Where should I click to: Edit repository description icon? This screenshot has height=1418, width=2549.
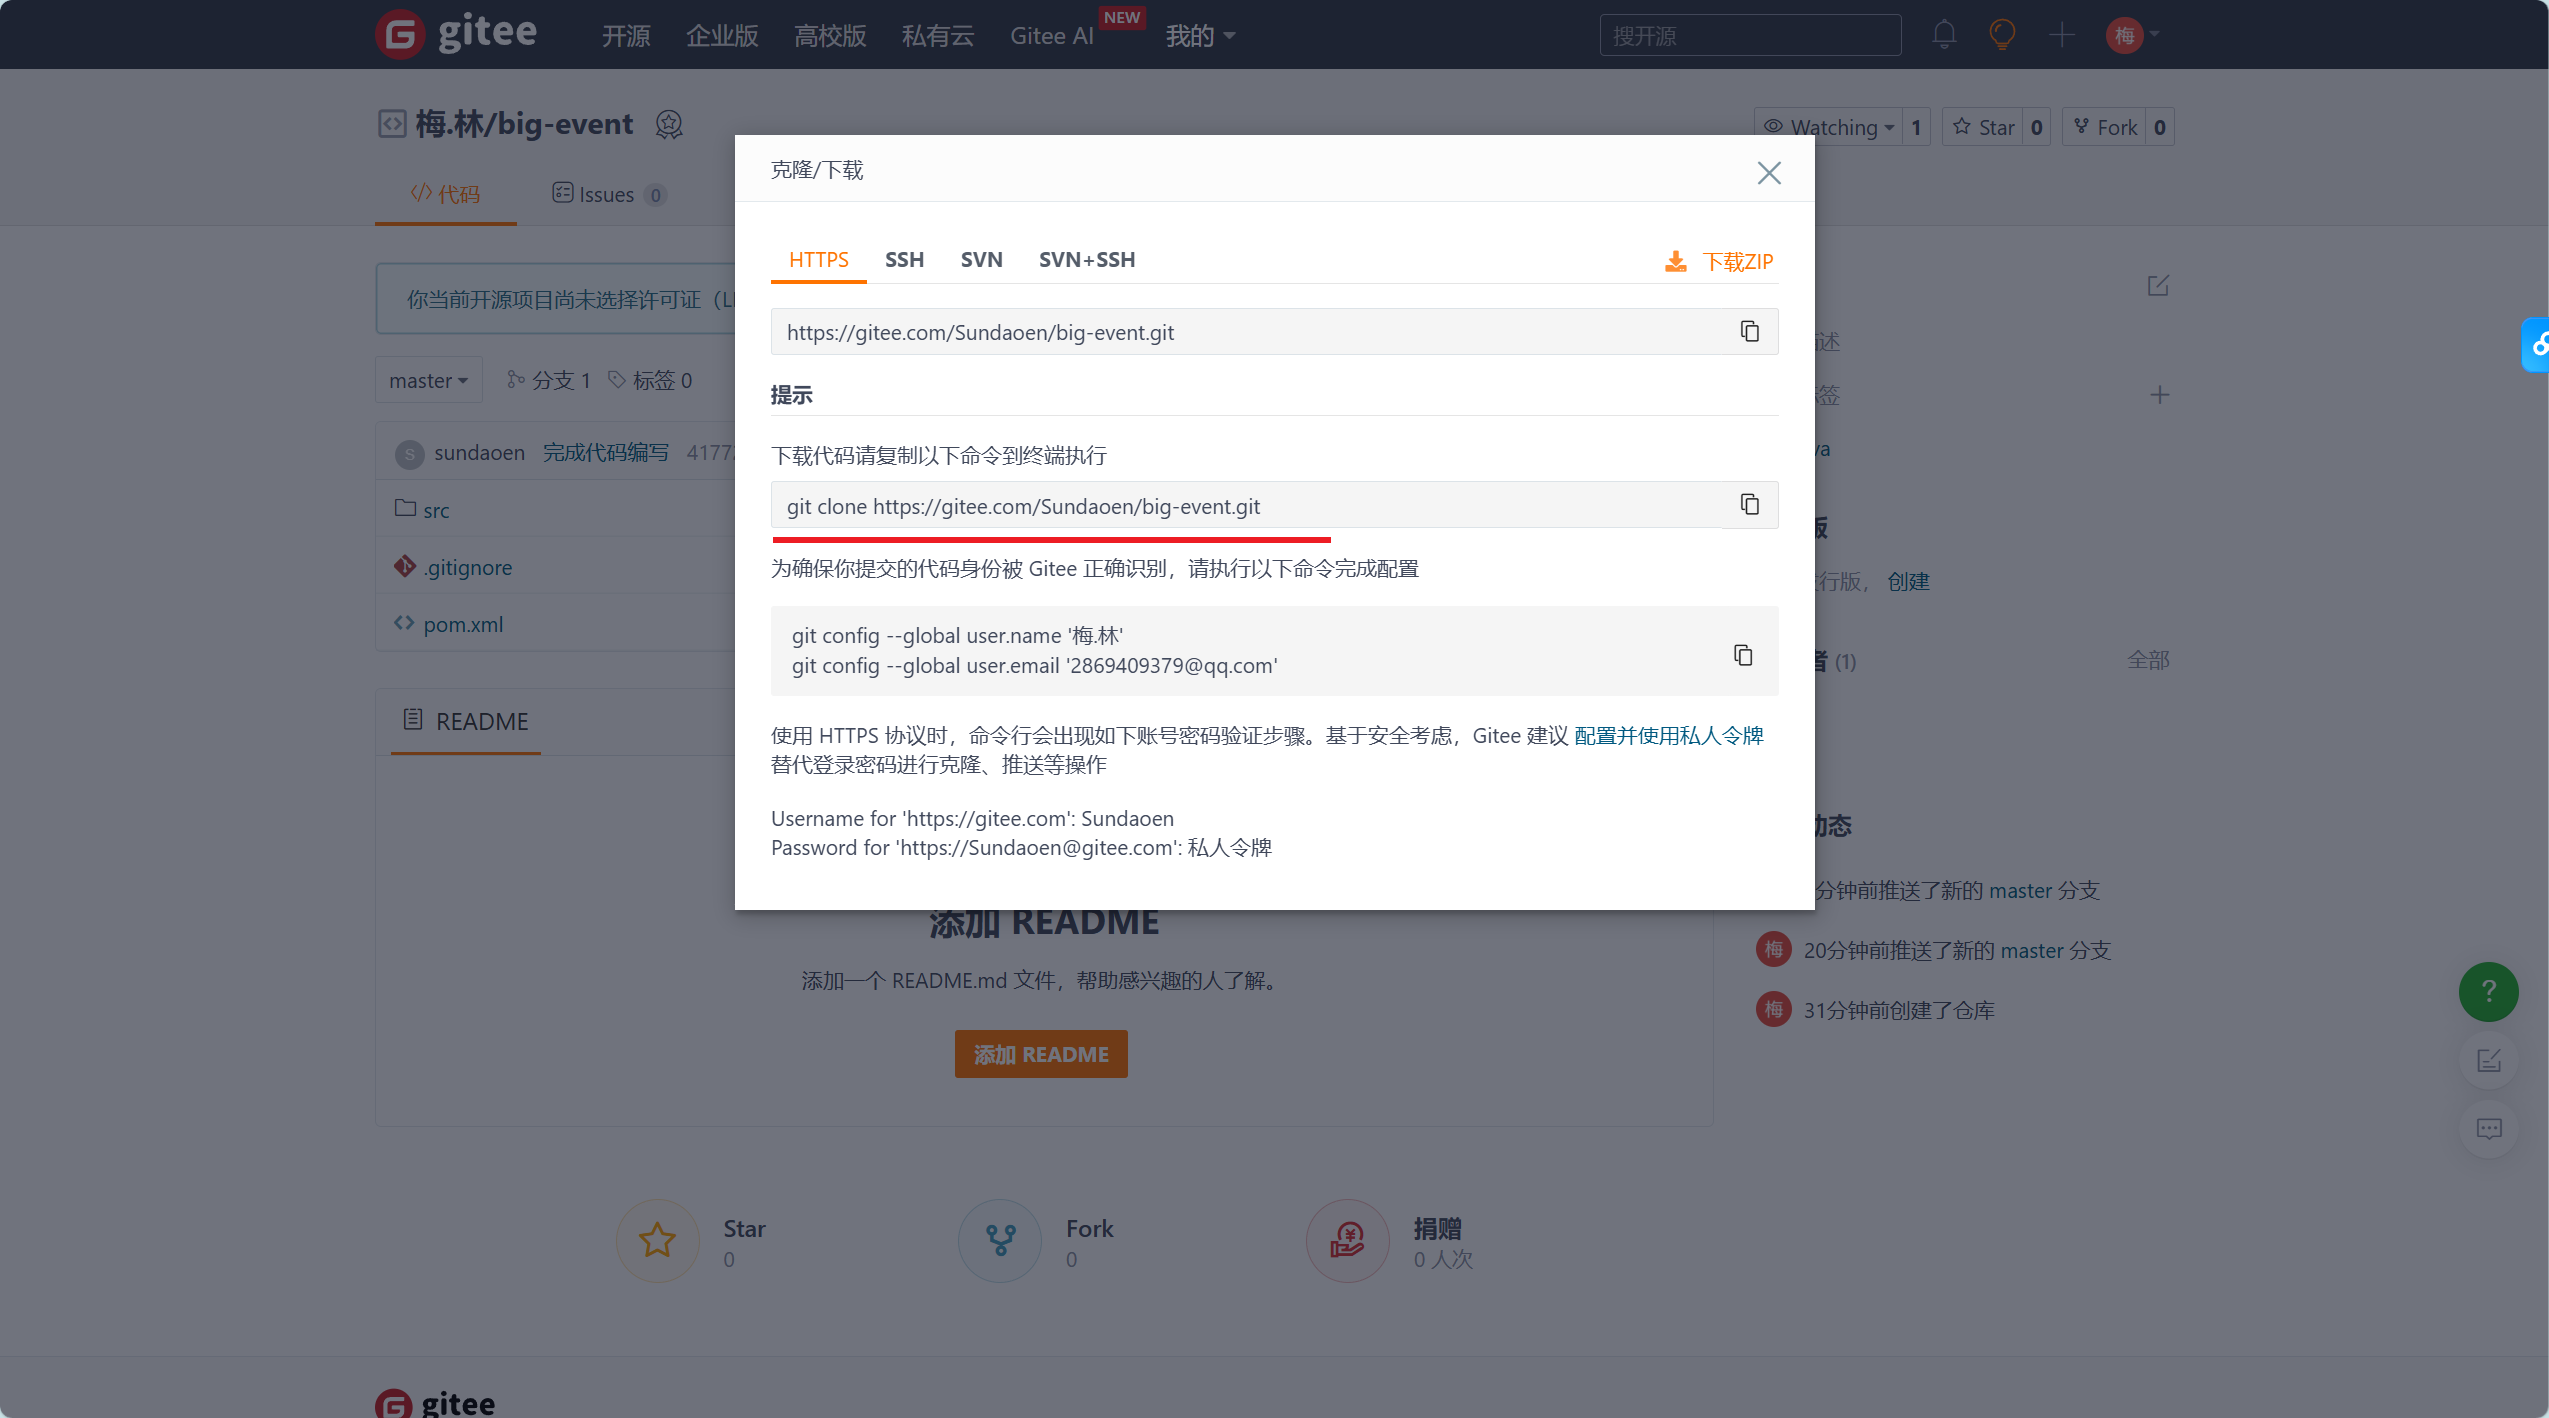(2158, 286)
